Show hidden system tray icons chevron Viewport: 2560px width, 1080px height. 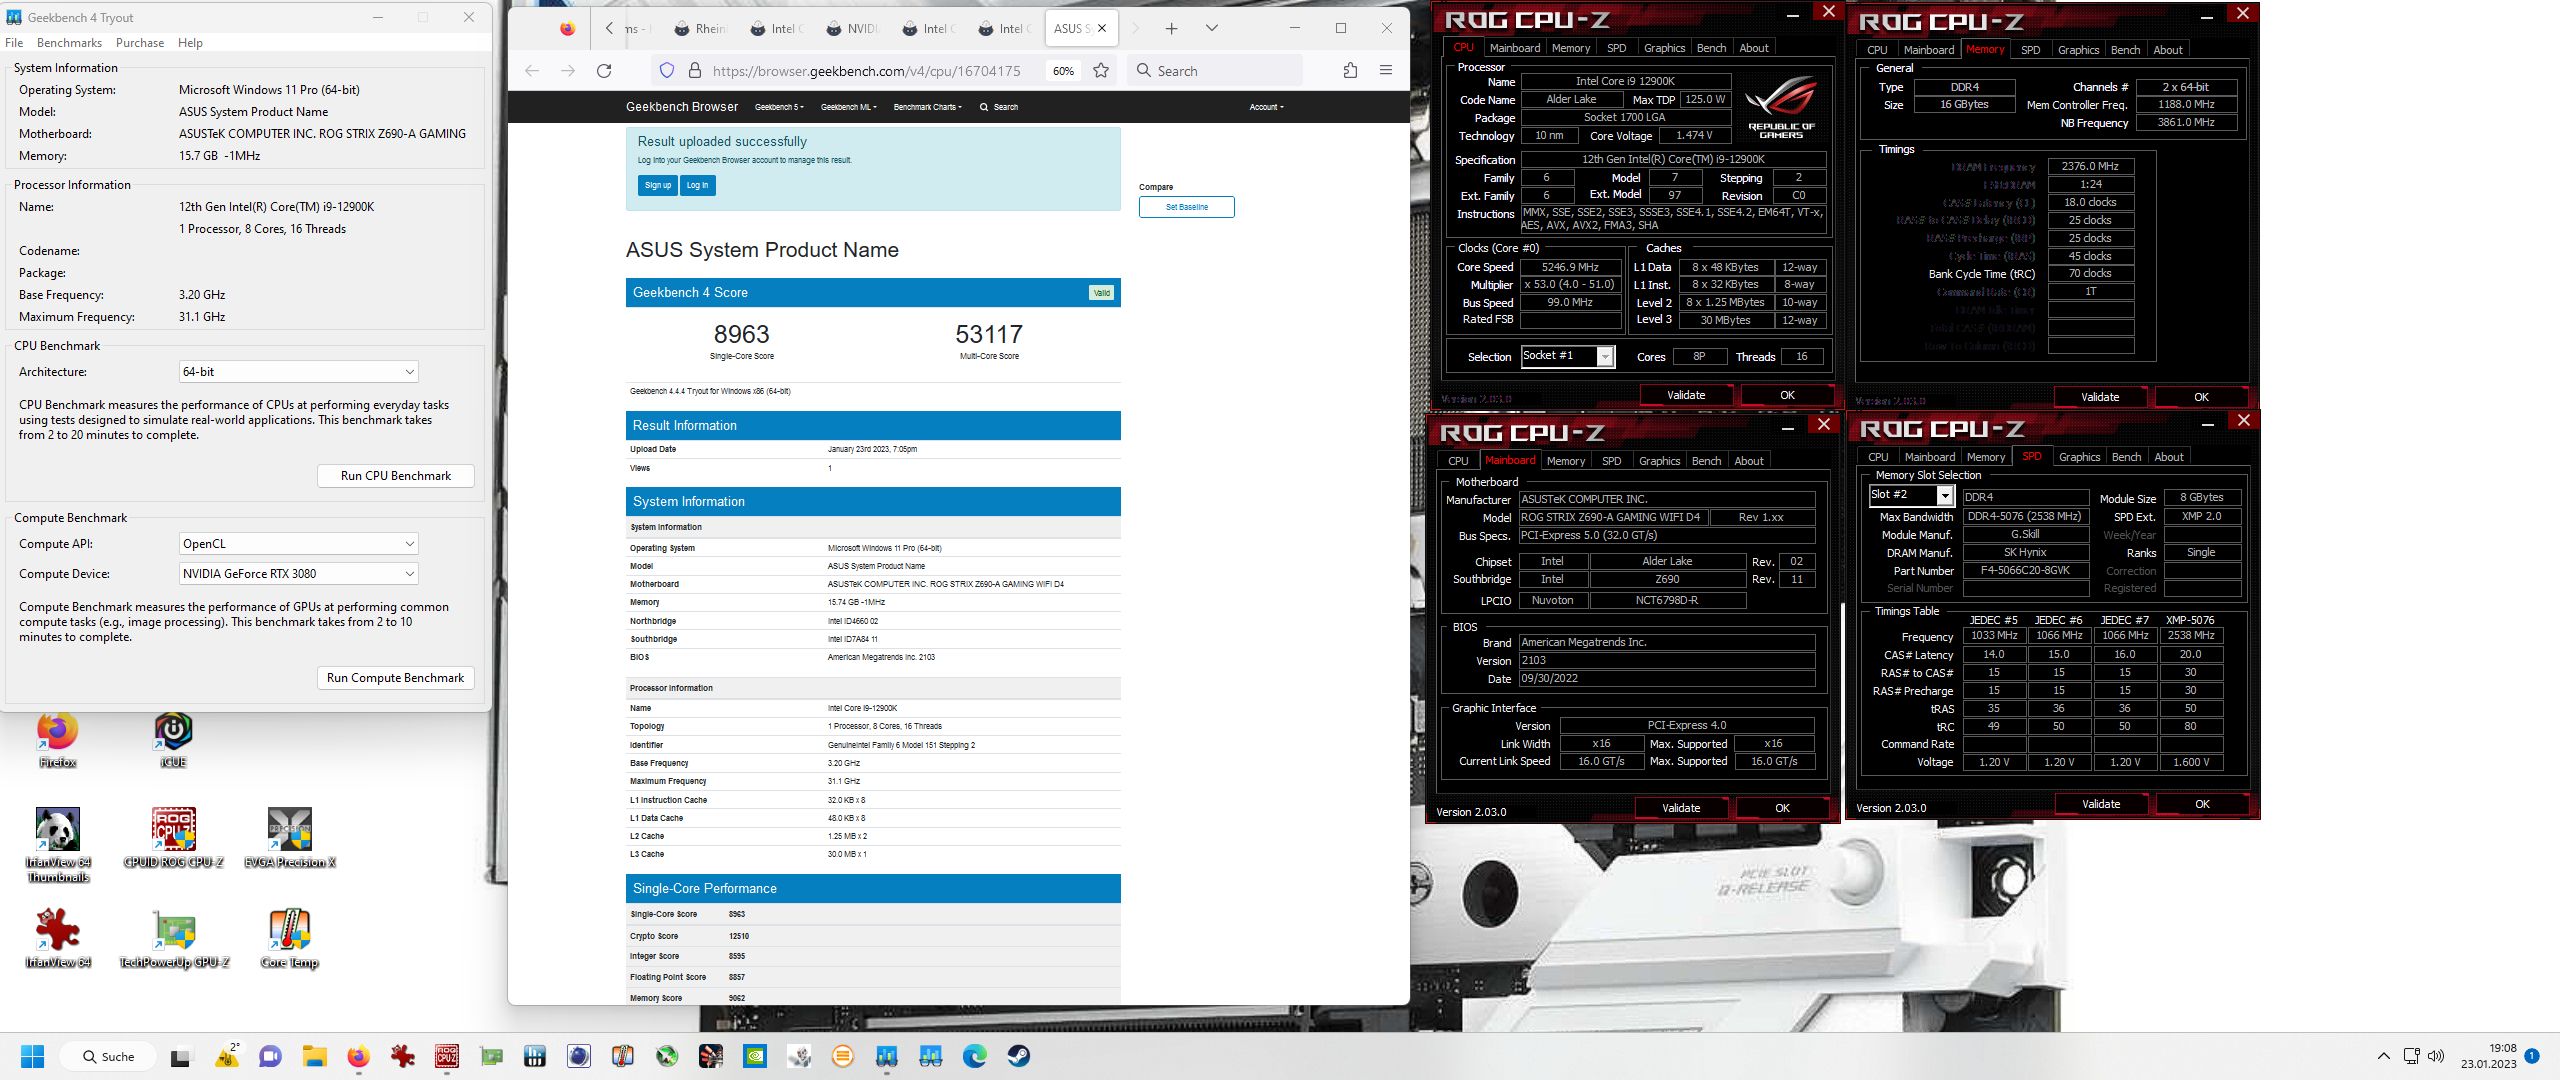(x=2384, y=1056)
